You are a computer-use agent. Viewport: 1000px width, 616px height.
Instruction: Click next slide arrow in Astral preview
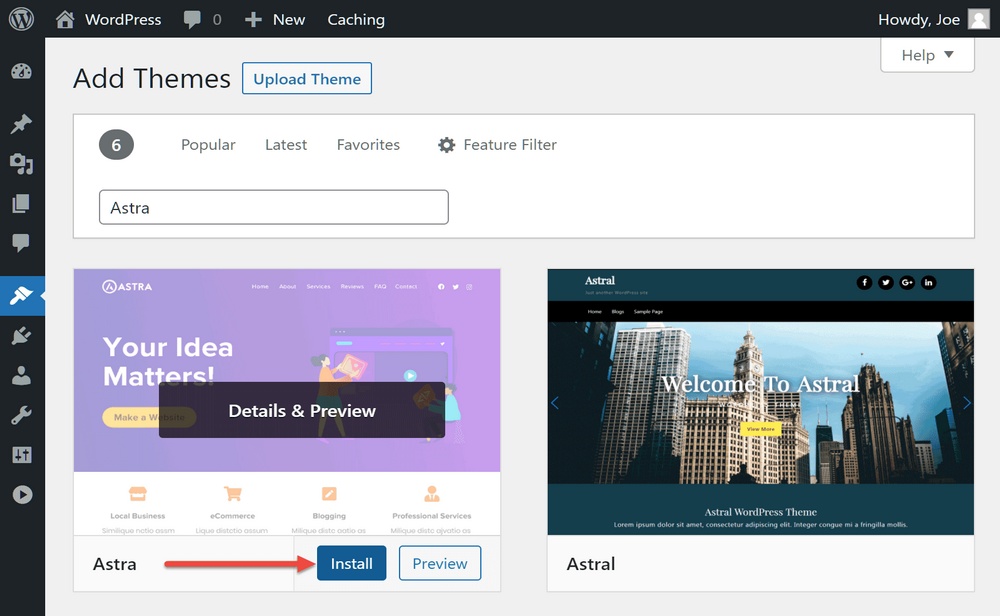[x=967, y=403]
